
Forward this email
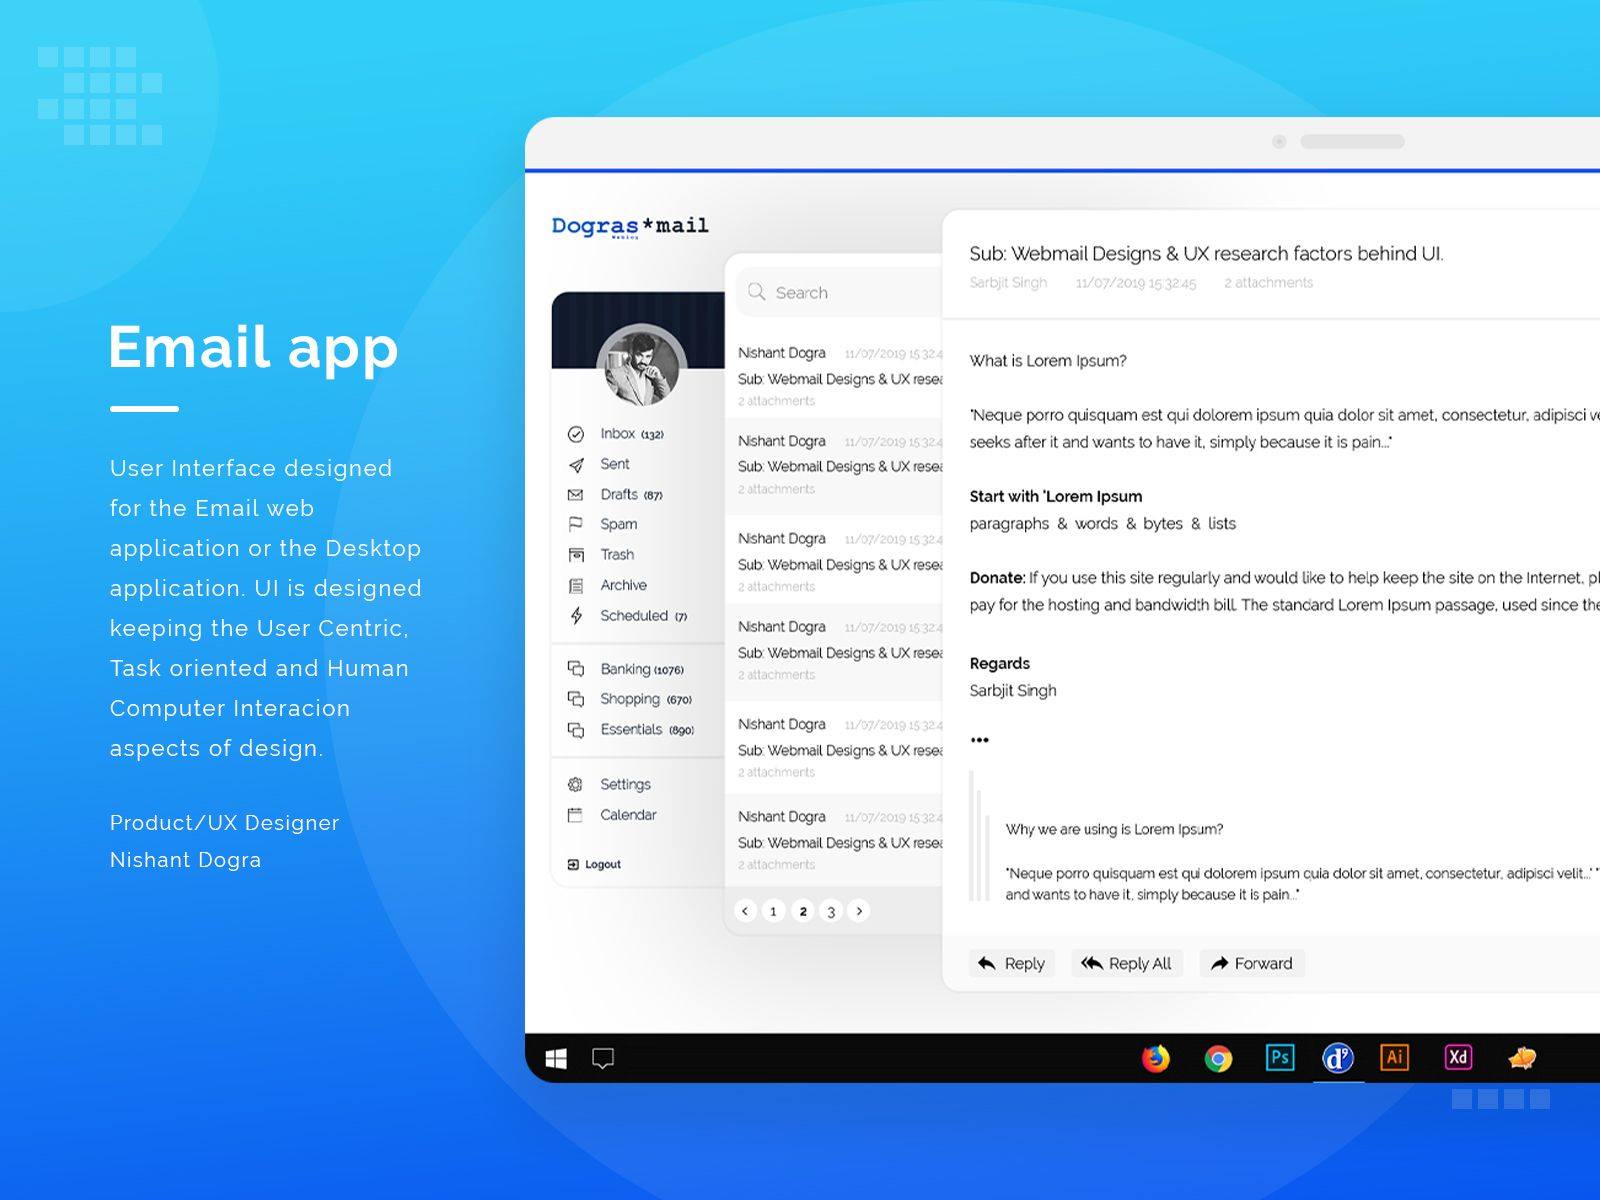tap(1252, 963)
